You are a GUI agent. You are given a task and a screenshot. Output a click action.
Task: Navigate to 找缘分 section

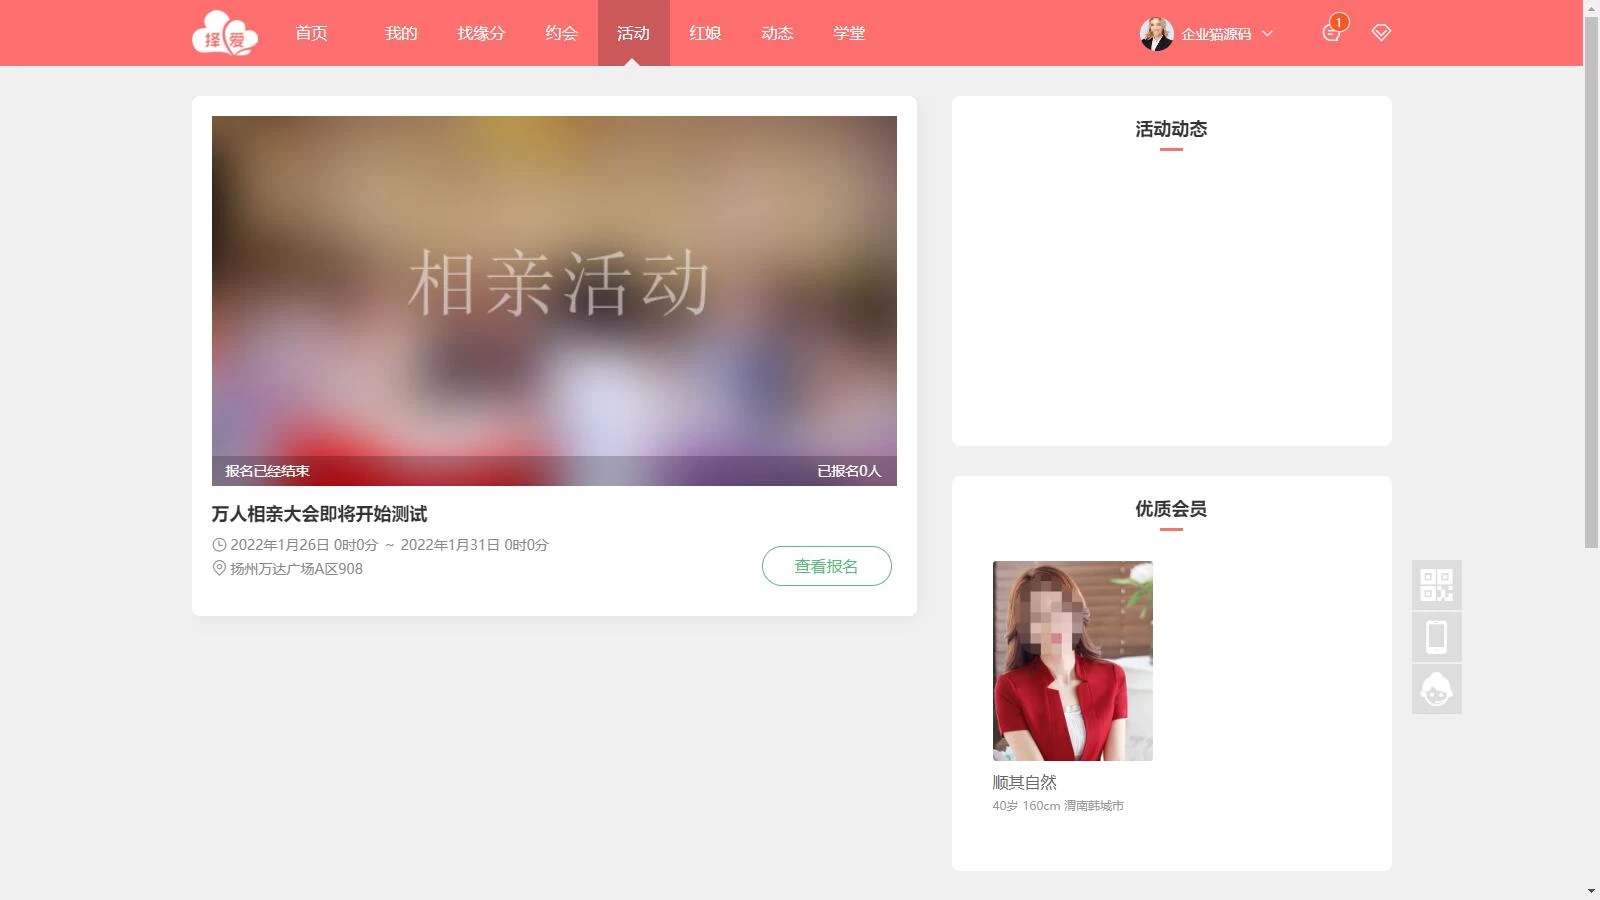pos(481,32)
